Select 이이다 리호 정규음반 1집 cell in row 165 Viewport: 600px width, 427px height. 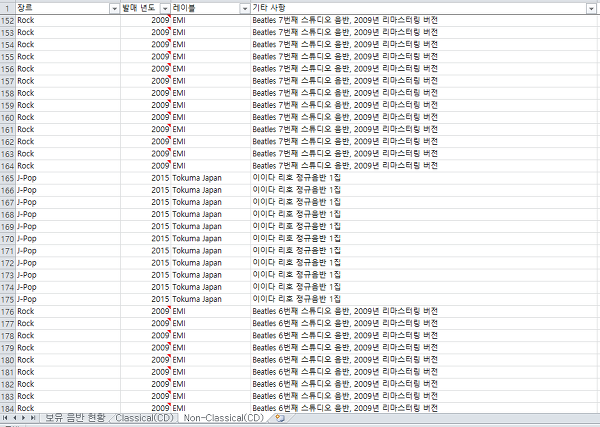pyautogui.click(x=424, y=178)
